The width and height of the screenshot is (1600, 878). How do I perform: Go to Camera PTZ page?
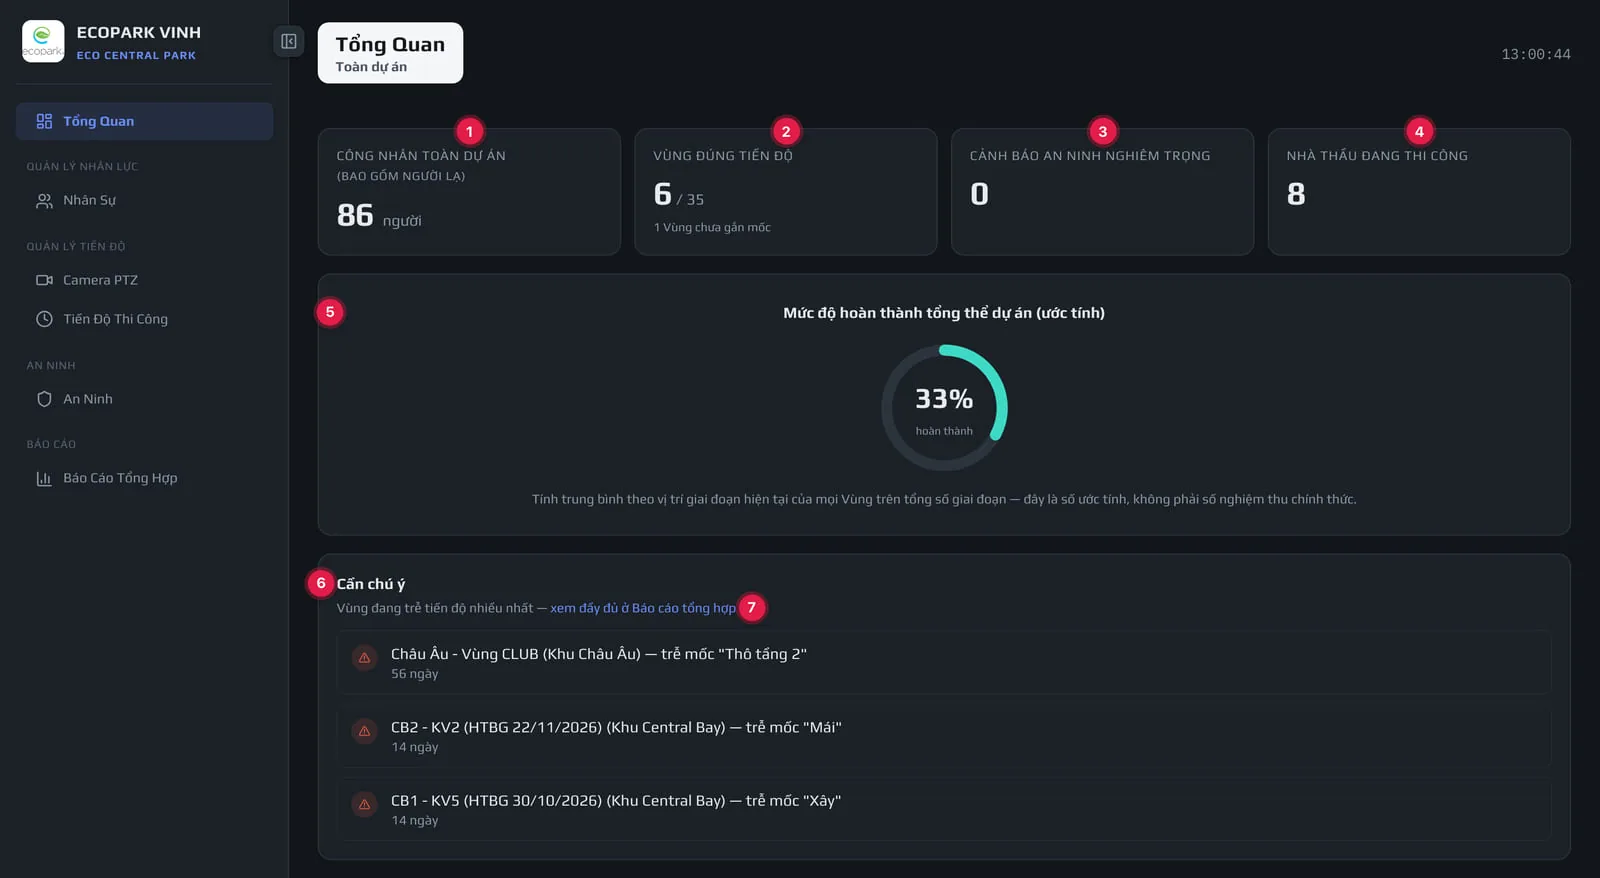(144, 280)
